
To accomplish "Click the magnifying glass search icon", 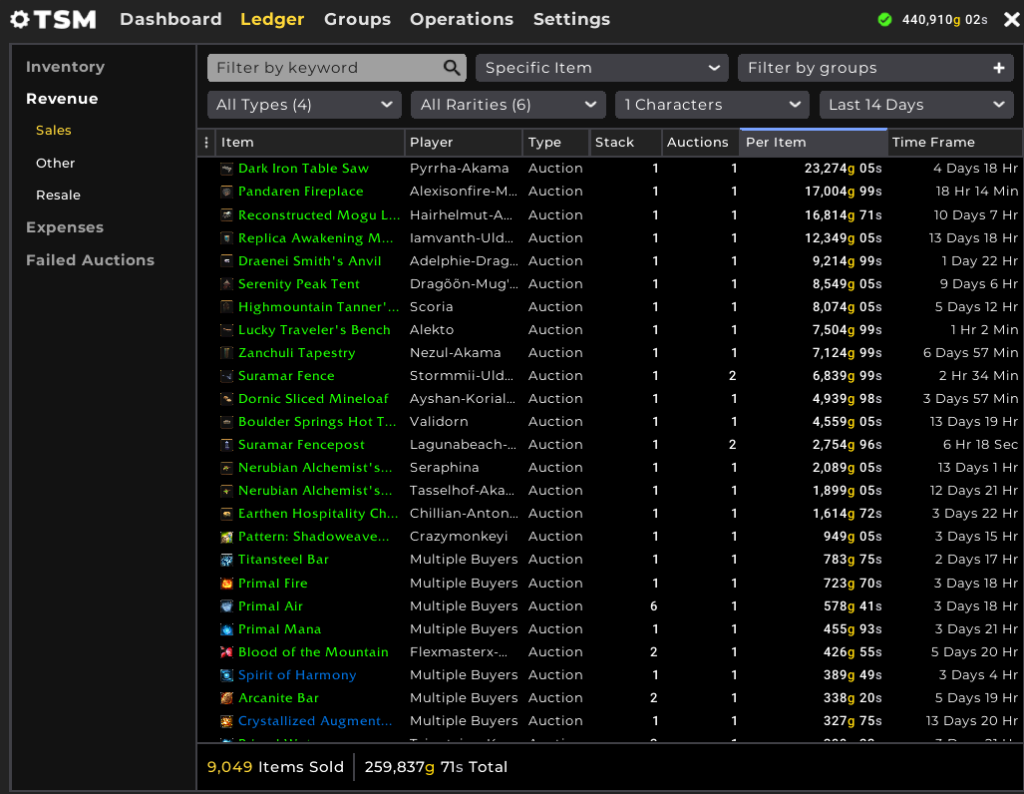I will tap(451, 68).
